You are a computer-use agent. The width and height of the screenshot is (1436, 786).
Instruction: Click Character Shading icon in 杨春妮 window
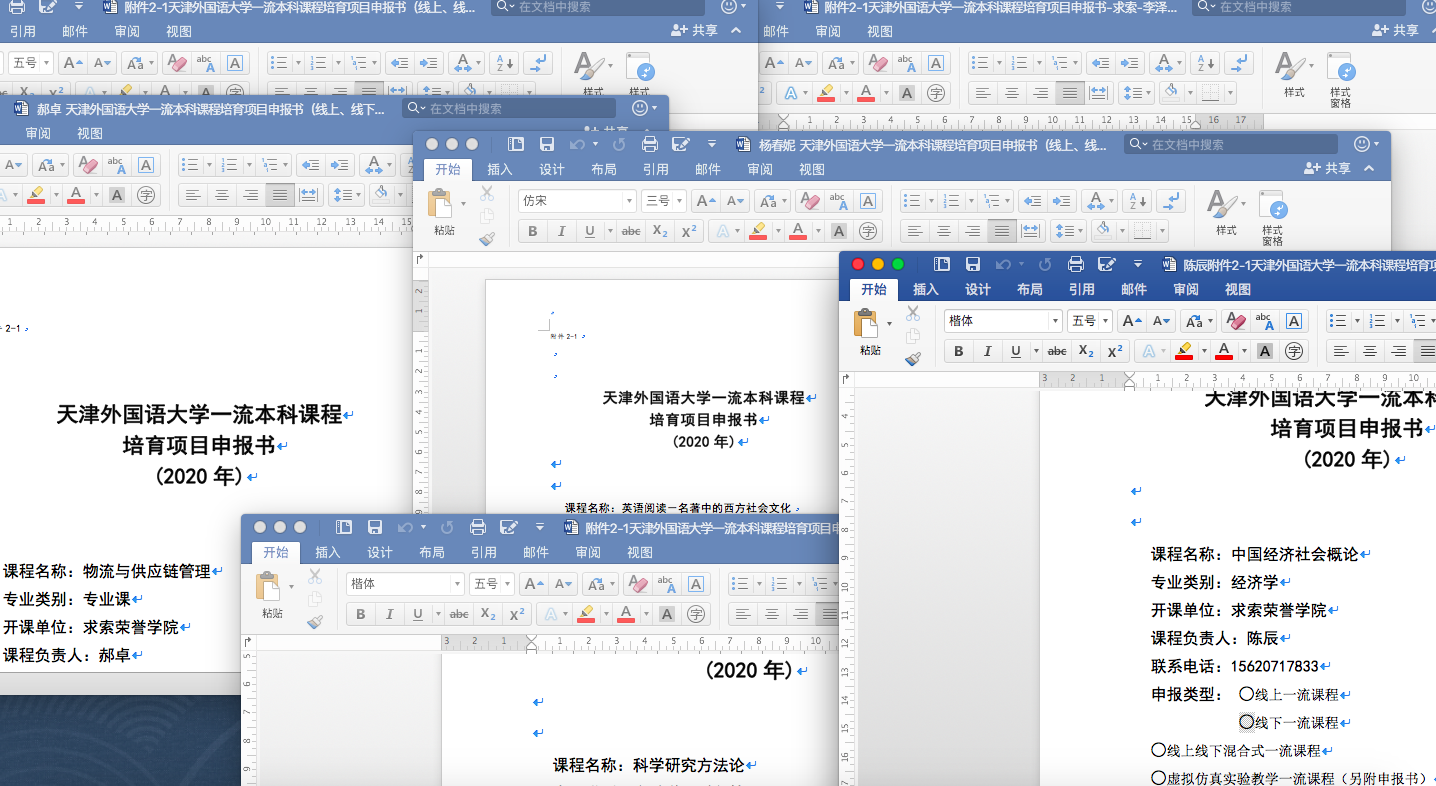click(x=839, y=231)
